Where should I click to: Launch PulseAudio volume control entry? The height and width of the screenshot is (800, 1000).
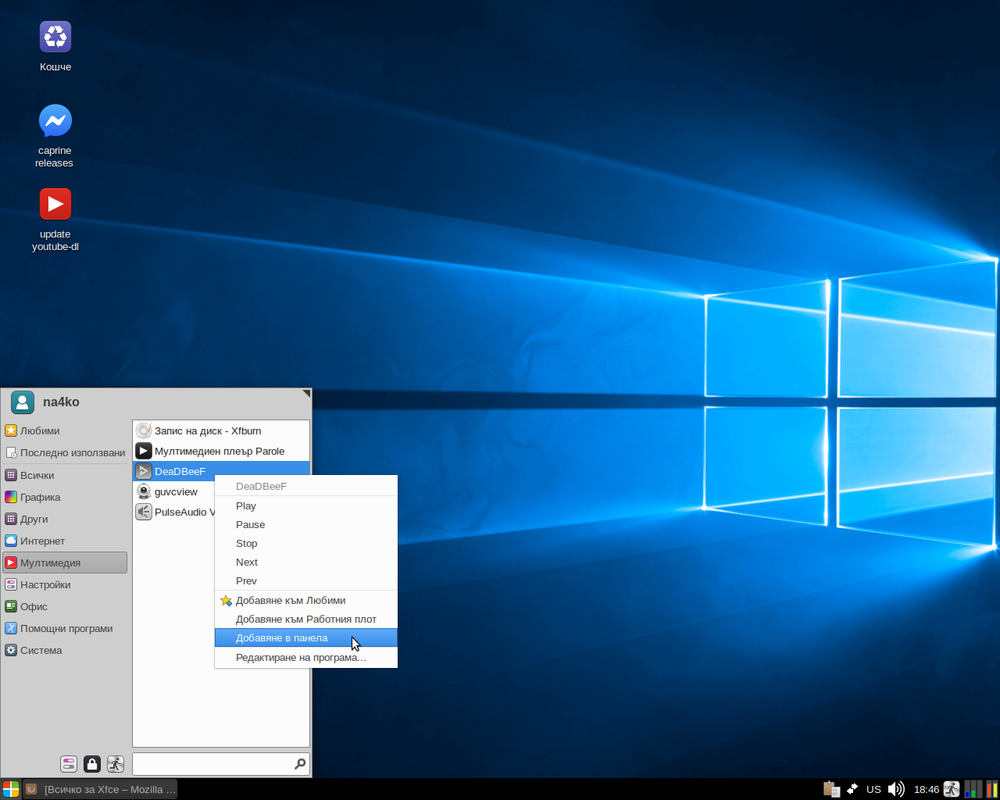point(174,512)
